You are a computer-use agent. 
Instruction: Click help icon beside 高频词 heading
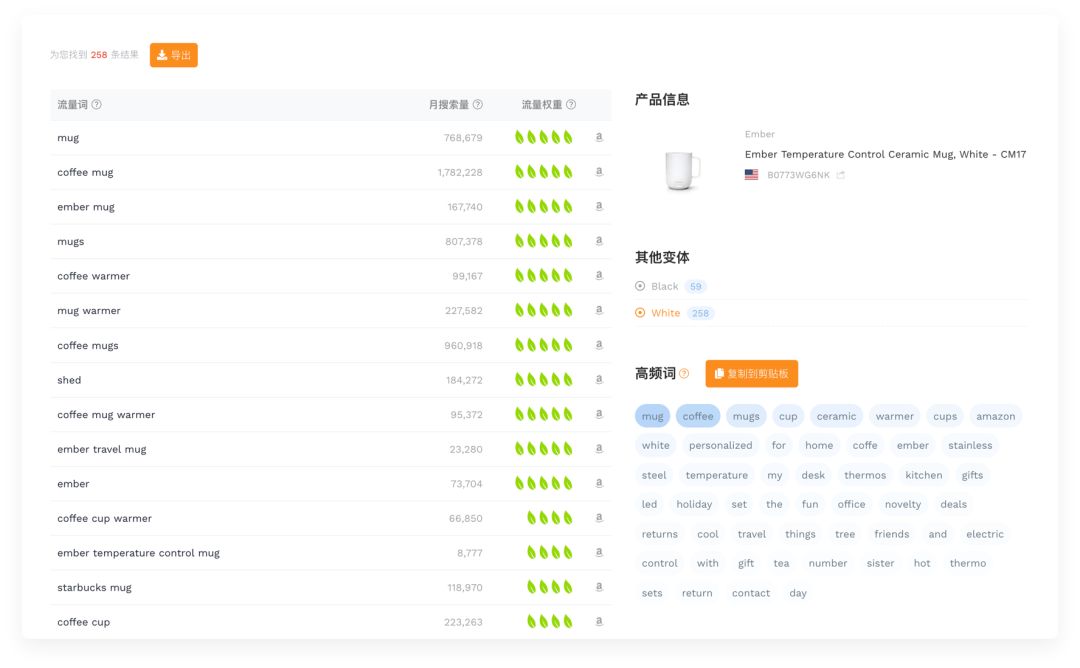pos(685,374)
